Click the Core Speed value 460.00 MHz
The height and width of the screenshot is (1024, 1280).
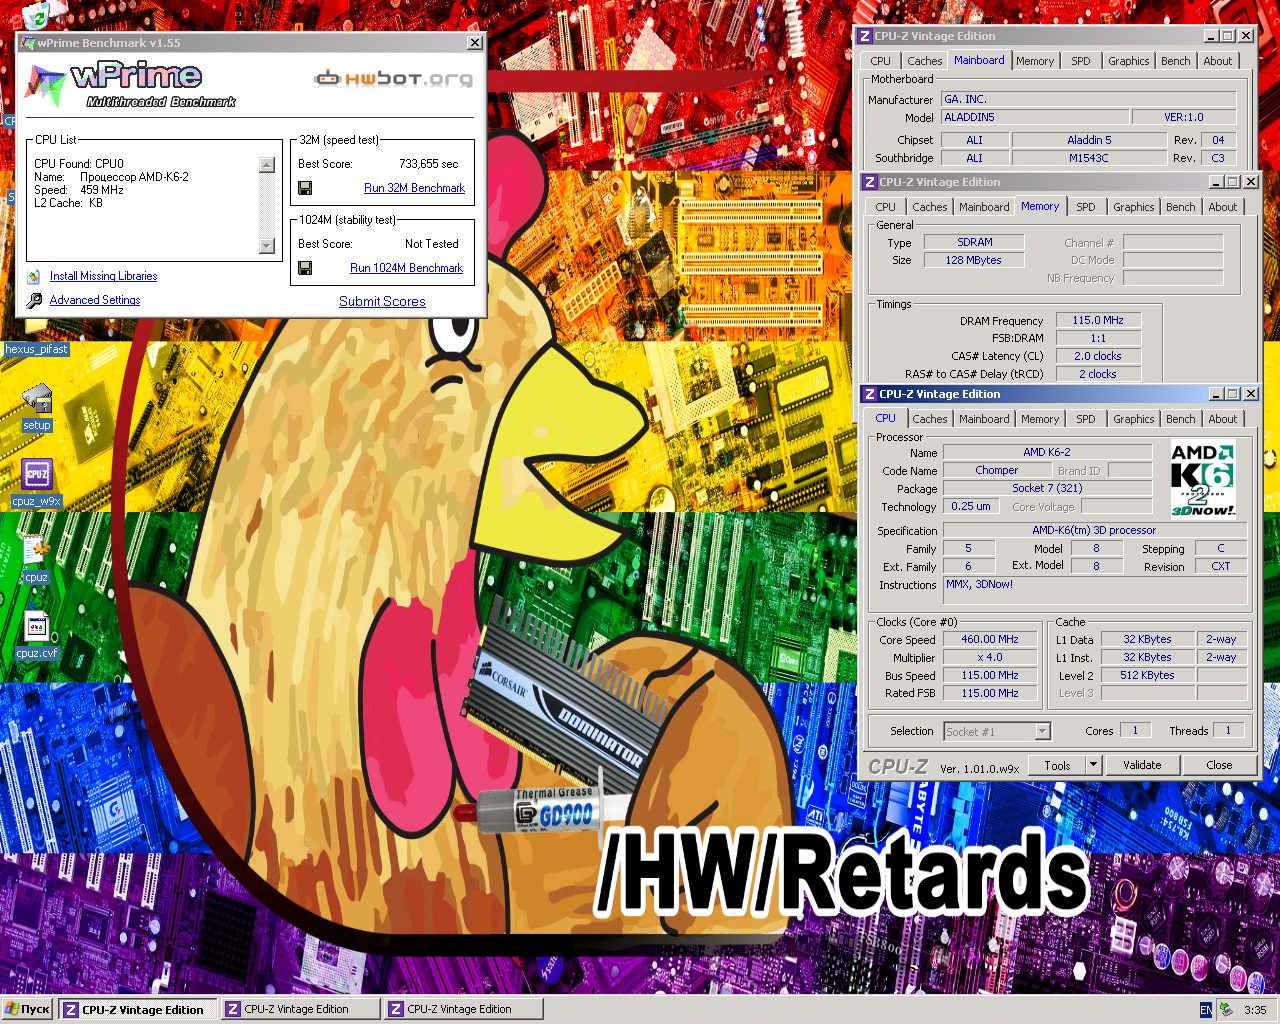pyautogui.click(x=990, y=639)
